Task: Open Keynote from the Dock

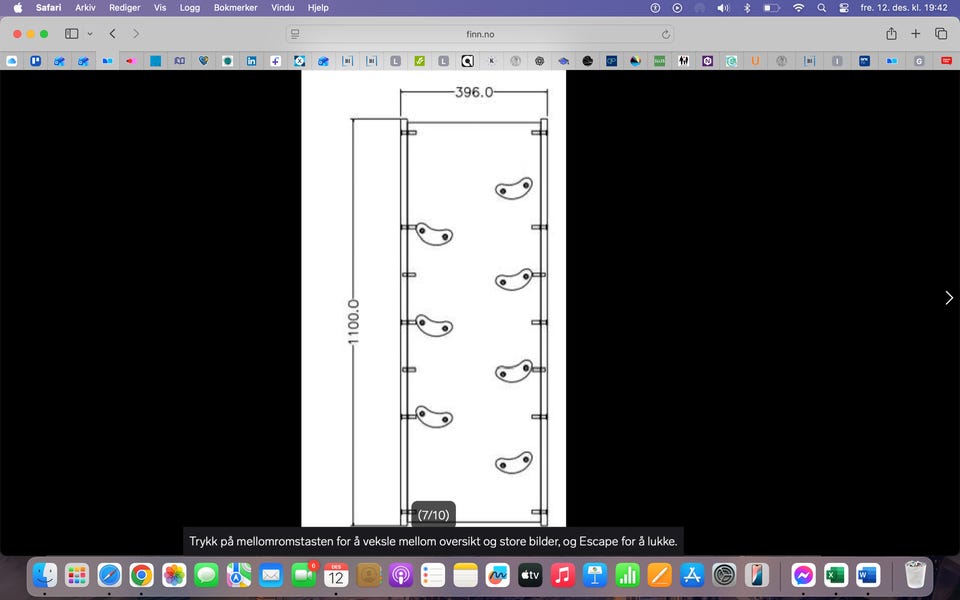Action: 594,575
